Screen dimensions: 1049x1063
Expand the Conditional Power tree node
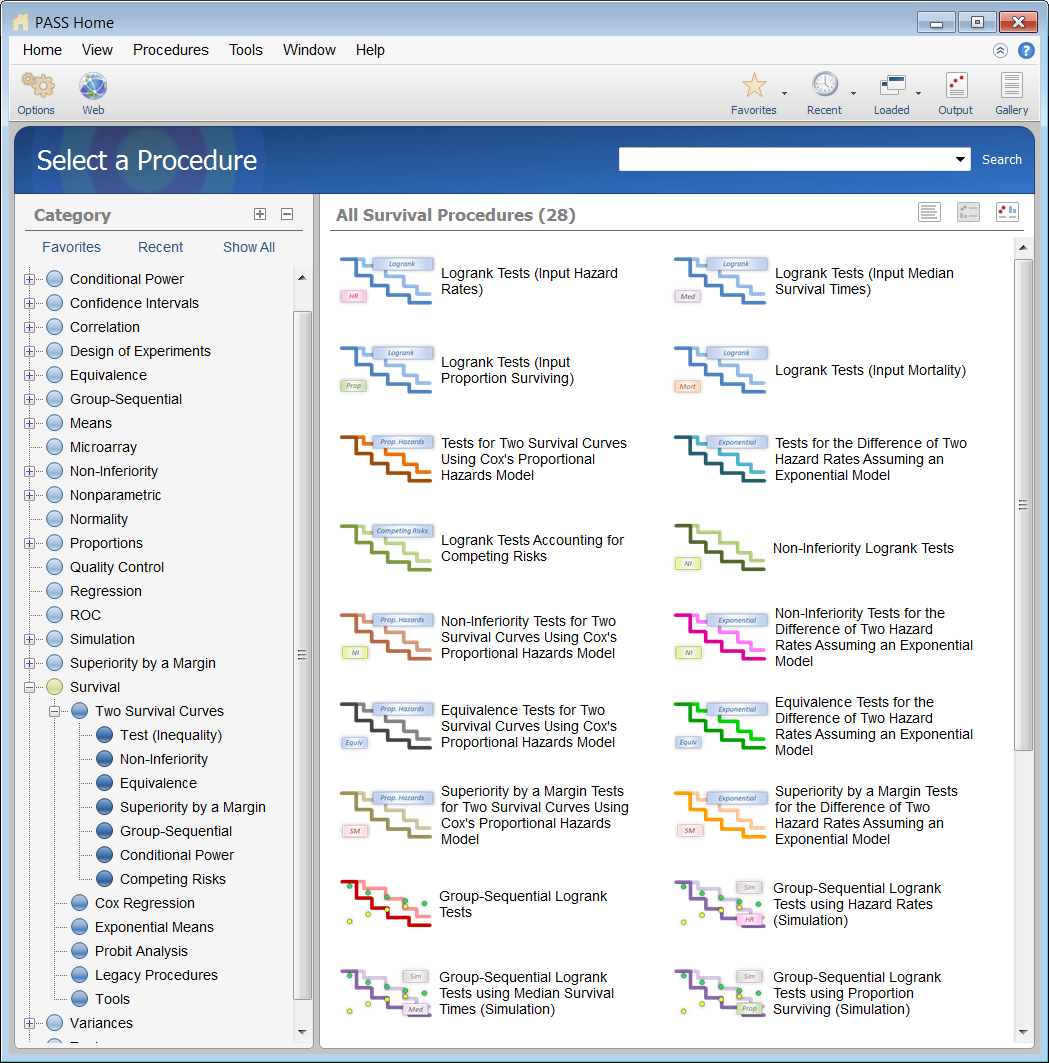coord(29,279)
